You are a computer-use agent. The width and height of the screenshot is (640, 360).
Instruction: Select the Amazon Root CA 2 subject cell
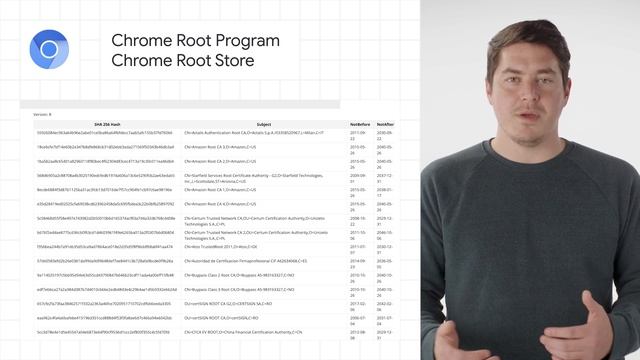click(x=220, y=162)
